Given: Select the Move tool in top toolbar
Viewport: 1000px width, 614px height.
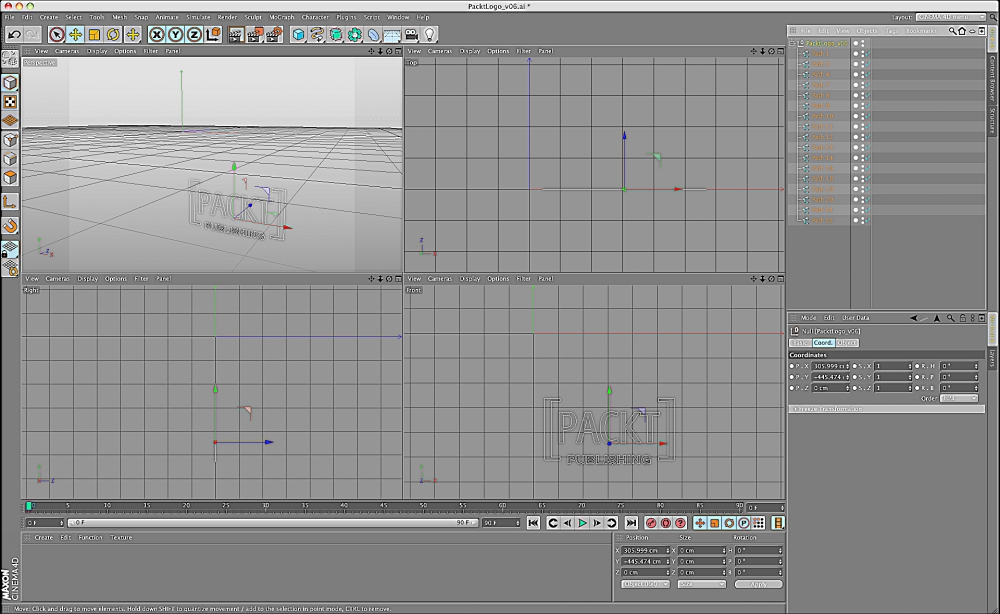Looking at the screenshot, I should coord(75,34).
